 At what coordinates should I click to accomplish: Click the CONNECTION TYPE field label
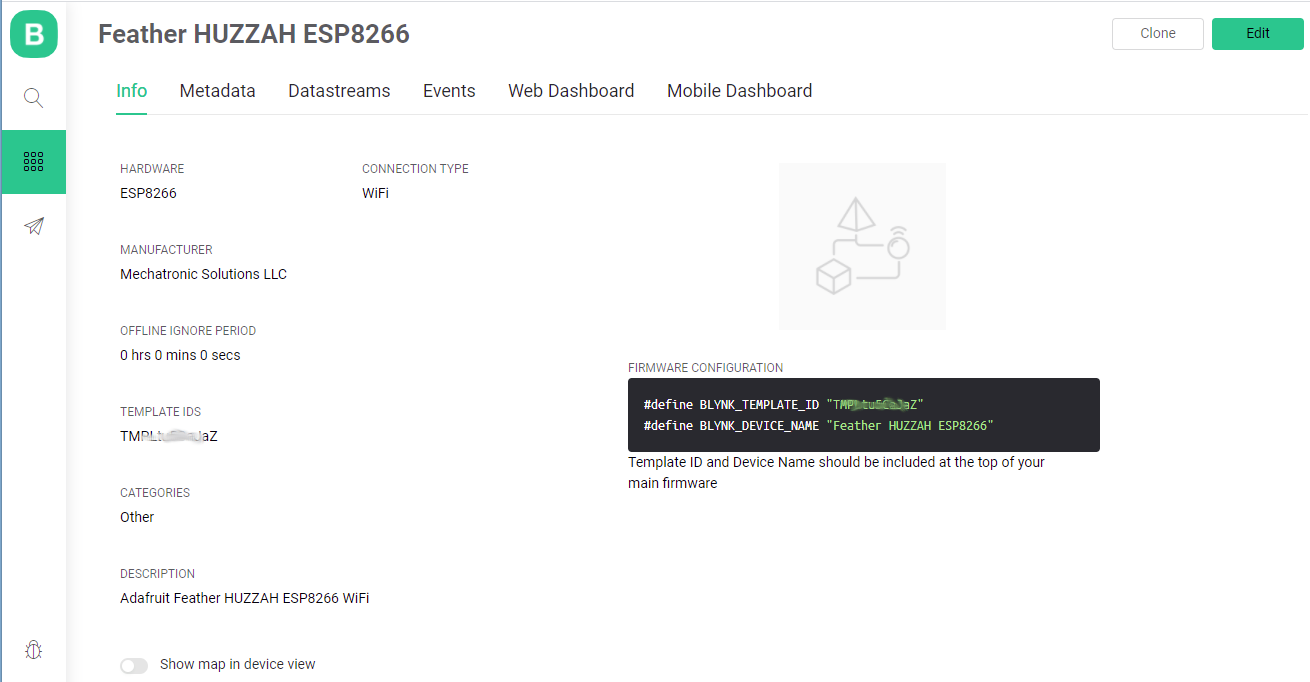click(415, 169)
